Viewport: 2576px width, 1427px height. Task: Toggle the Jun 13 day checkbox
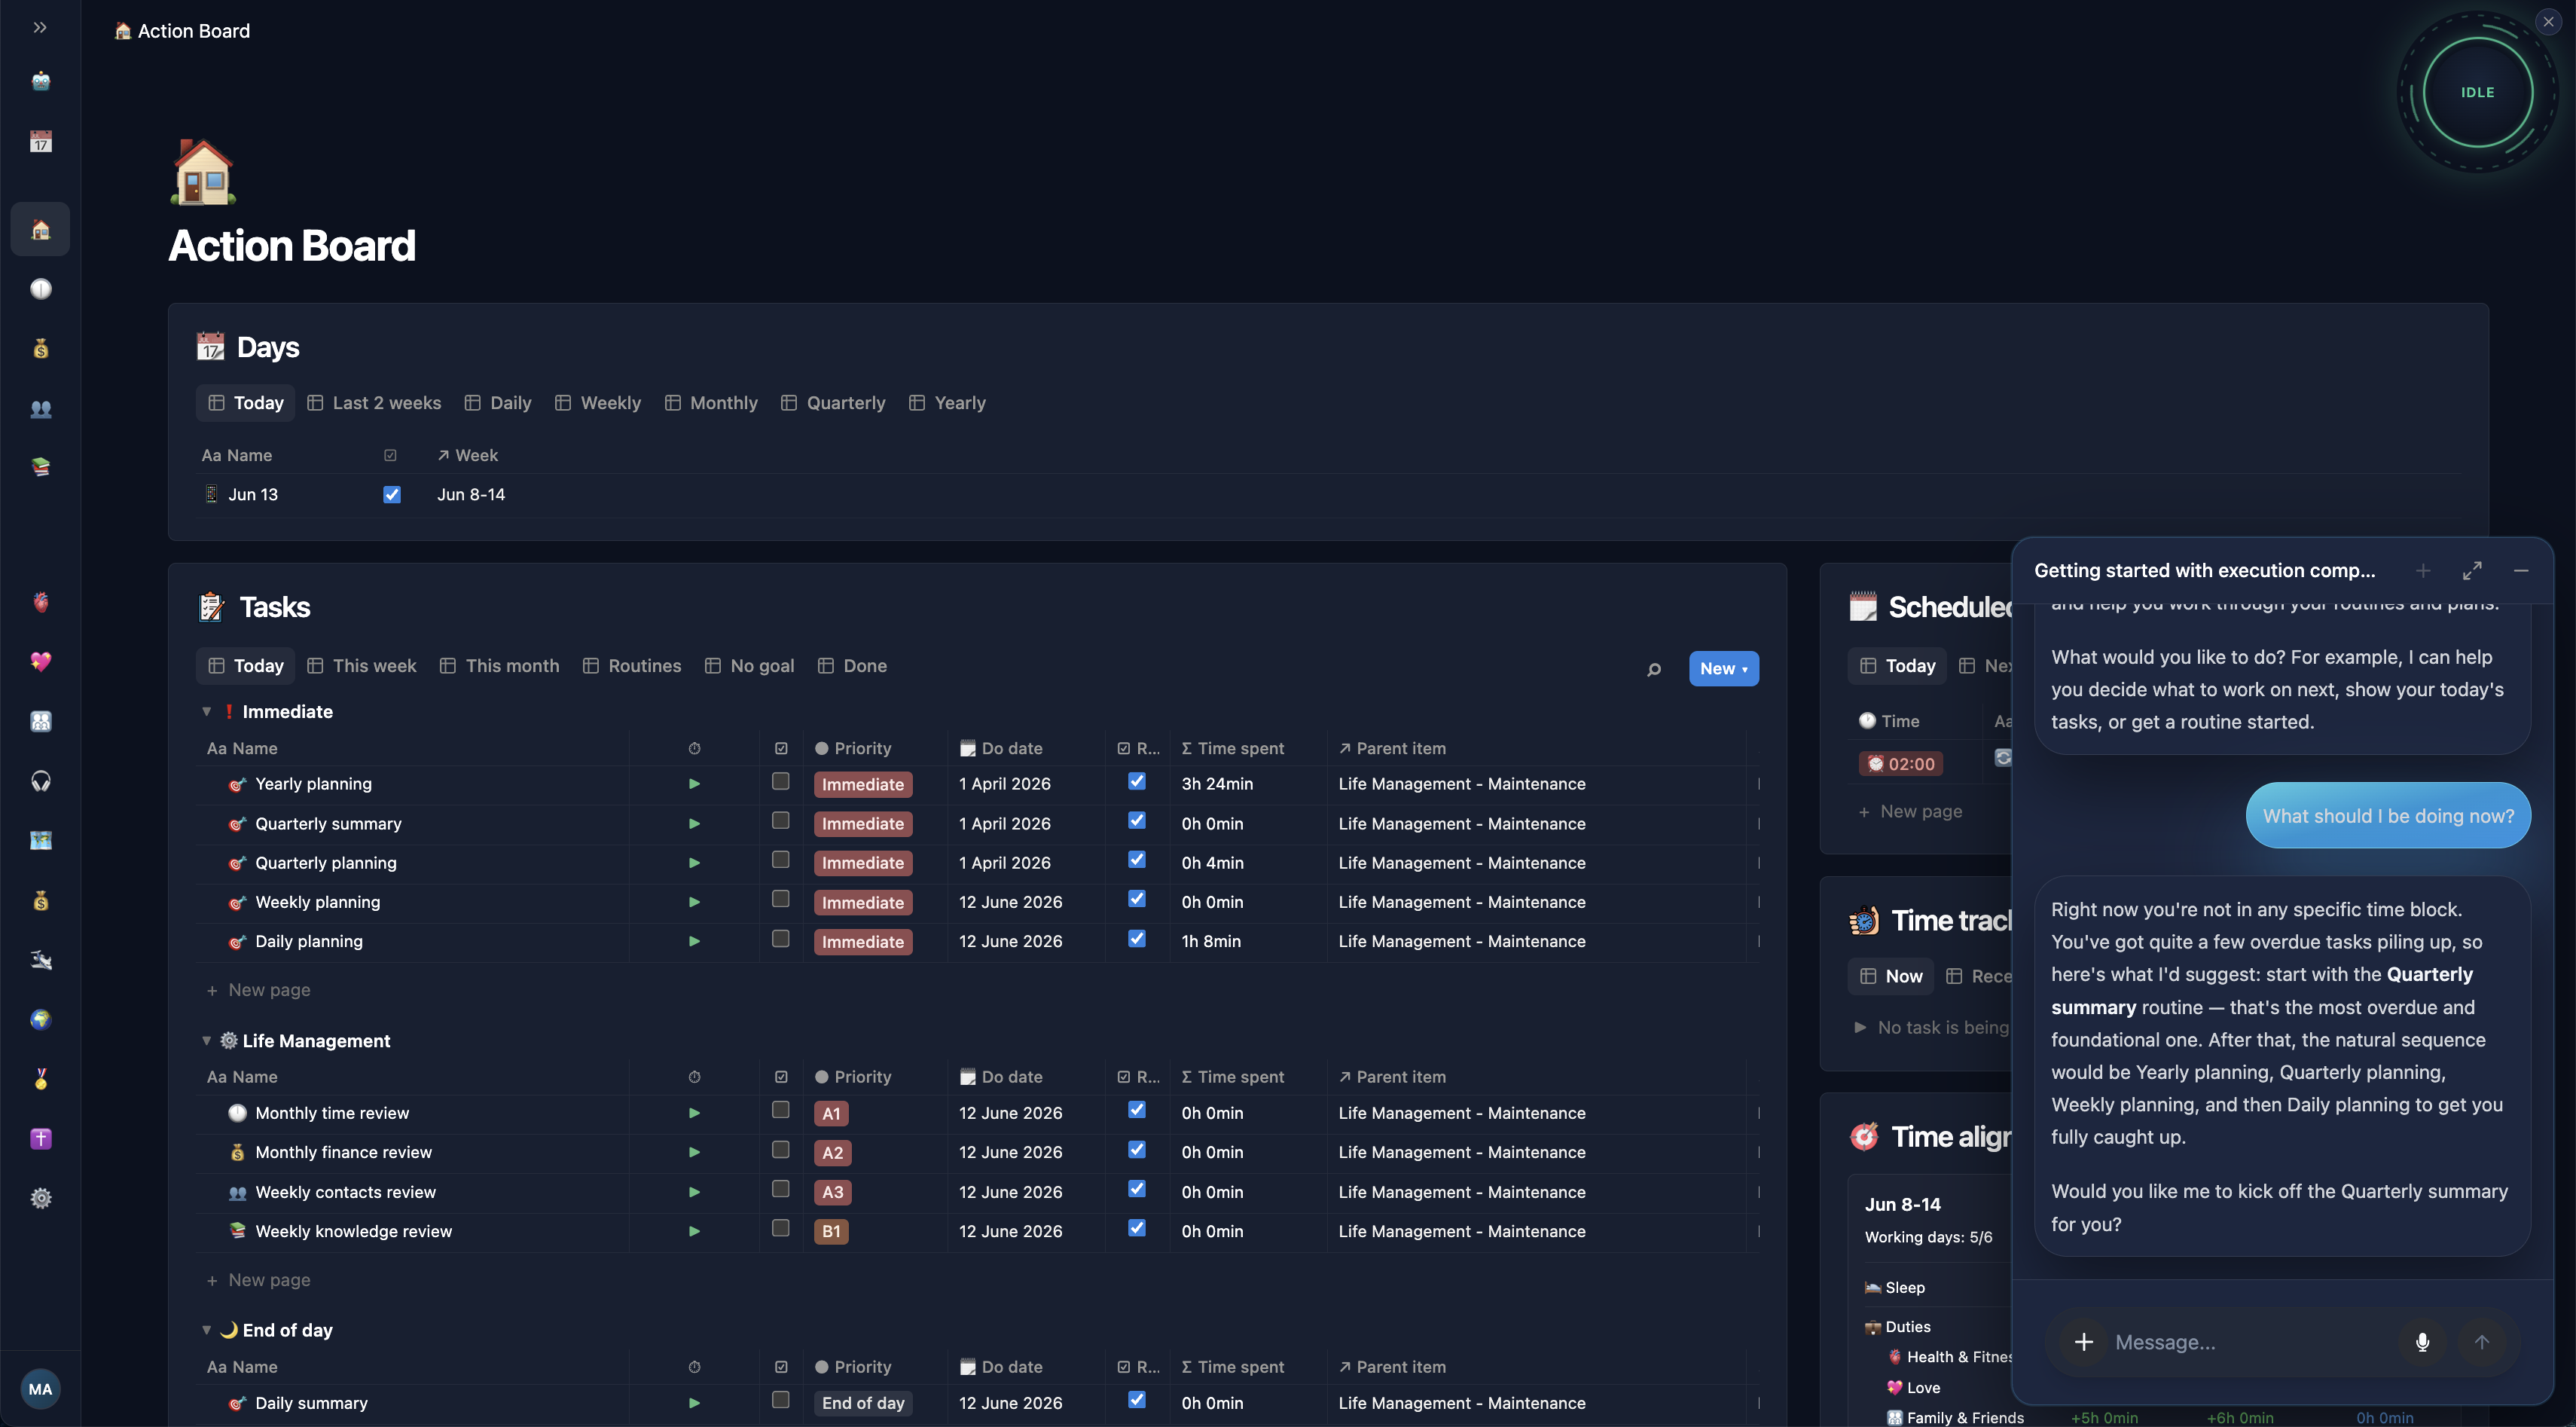tap(392, 494)
